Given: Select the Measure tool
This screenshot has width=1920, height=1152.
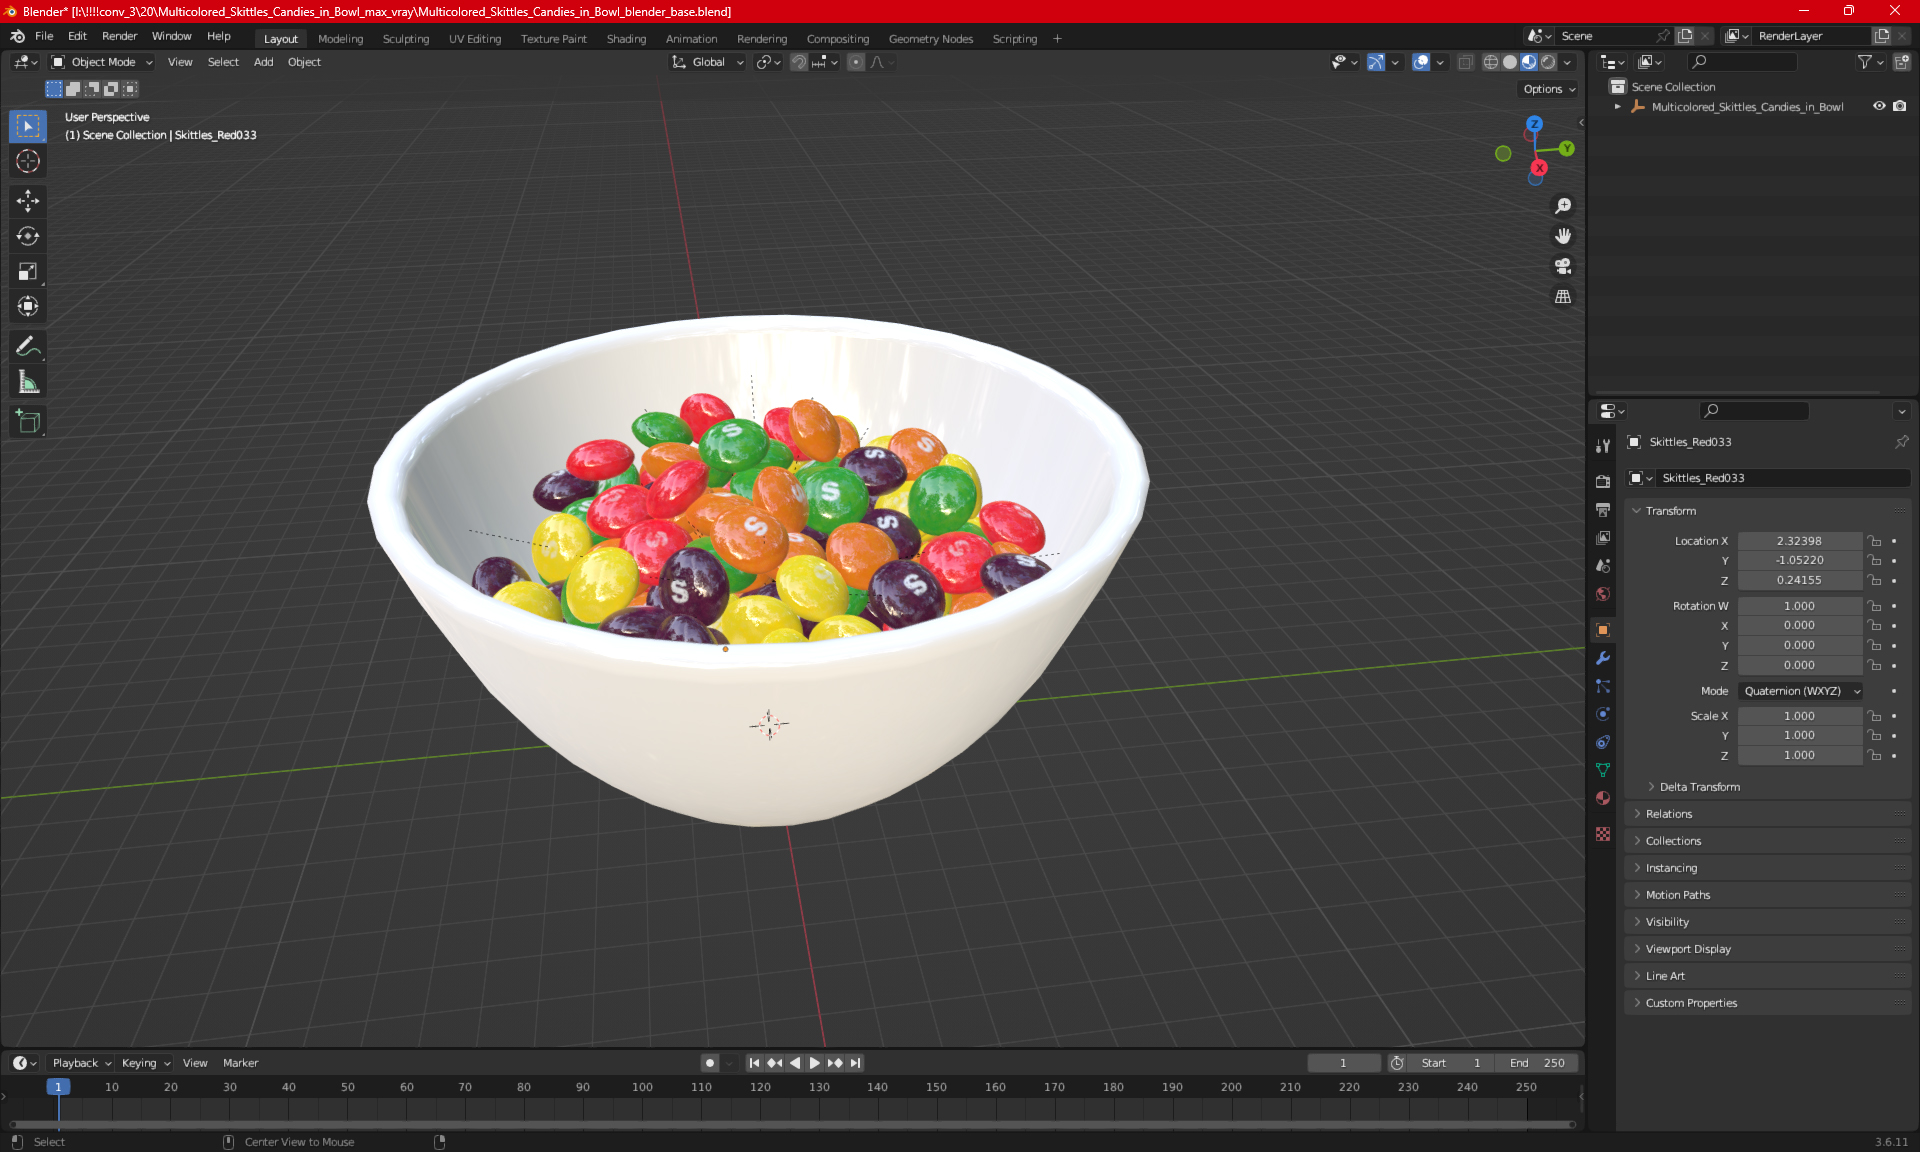Looking at the screenshot, I should (28, 382).
